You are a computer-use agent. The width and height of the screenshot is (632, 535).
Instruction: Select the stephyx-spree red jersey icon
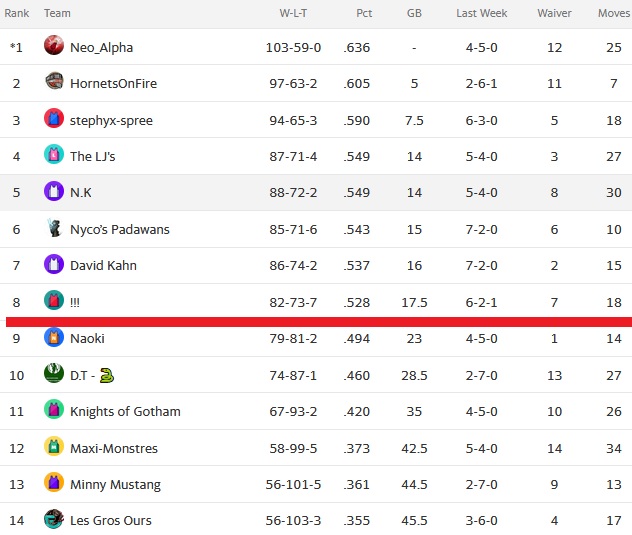(x=54, y=118)
